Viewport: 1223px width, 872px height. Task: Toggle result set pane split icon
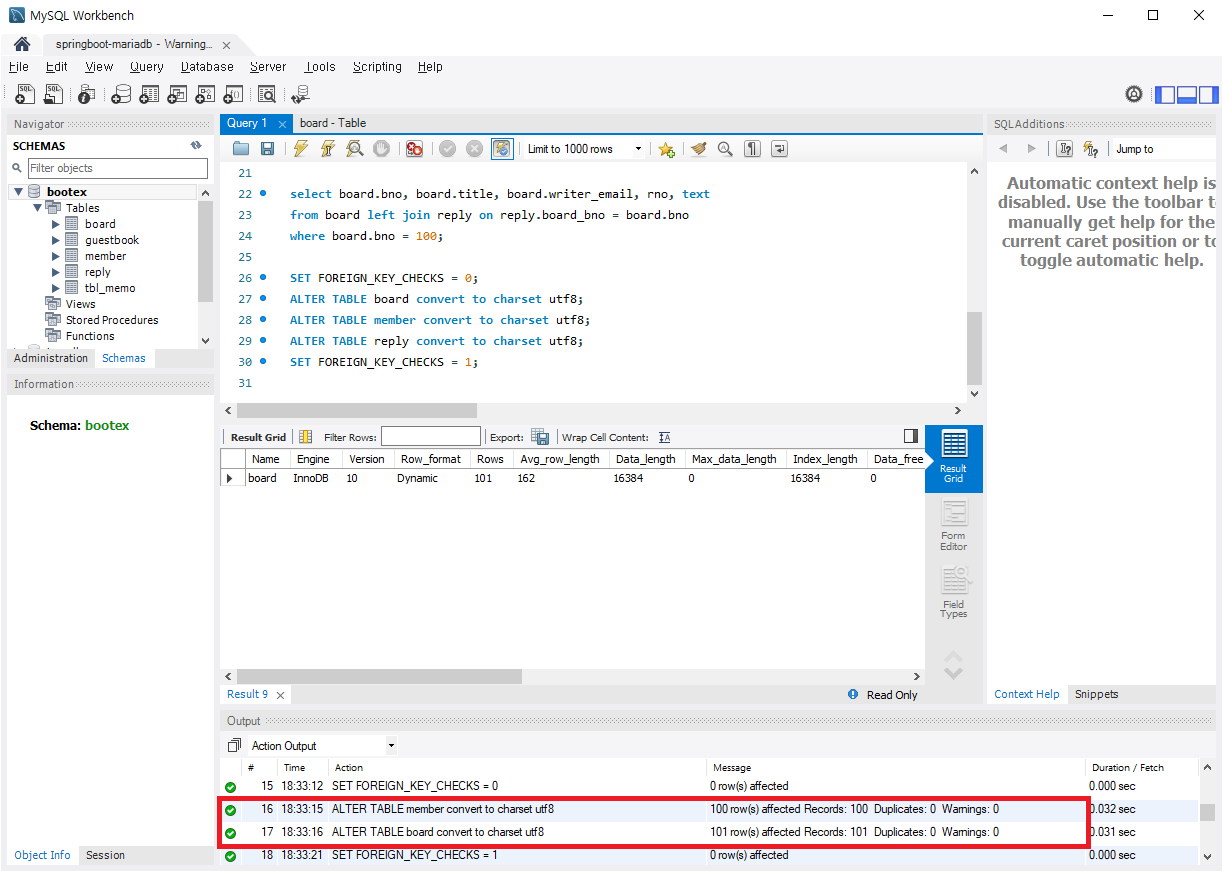tap(910, 436)
